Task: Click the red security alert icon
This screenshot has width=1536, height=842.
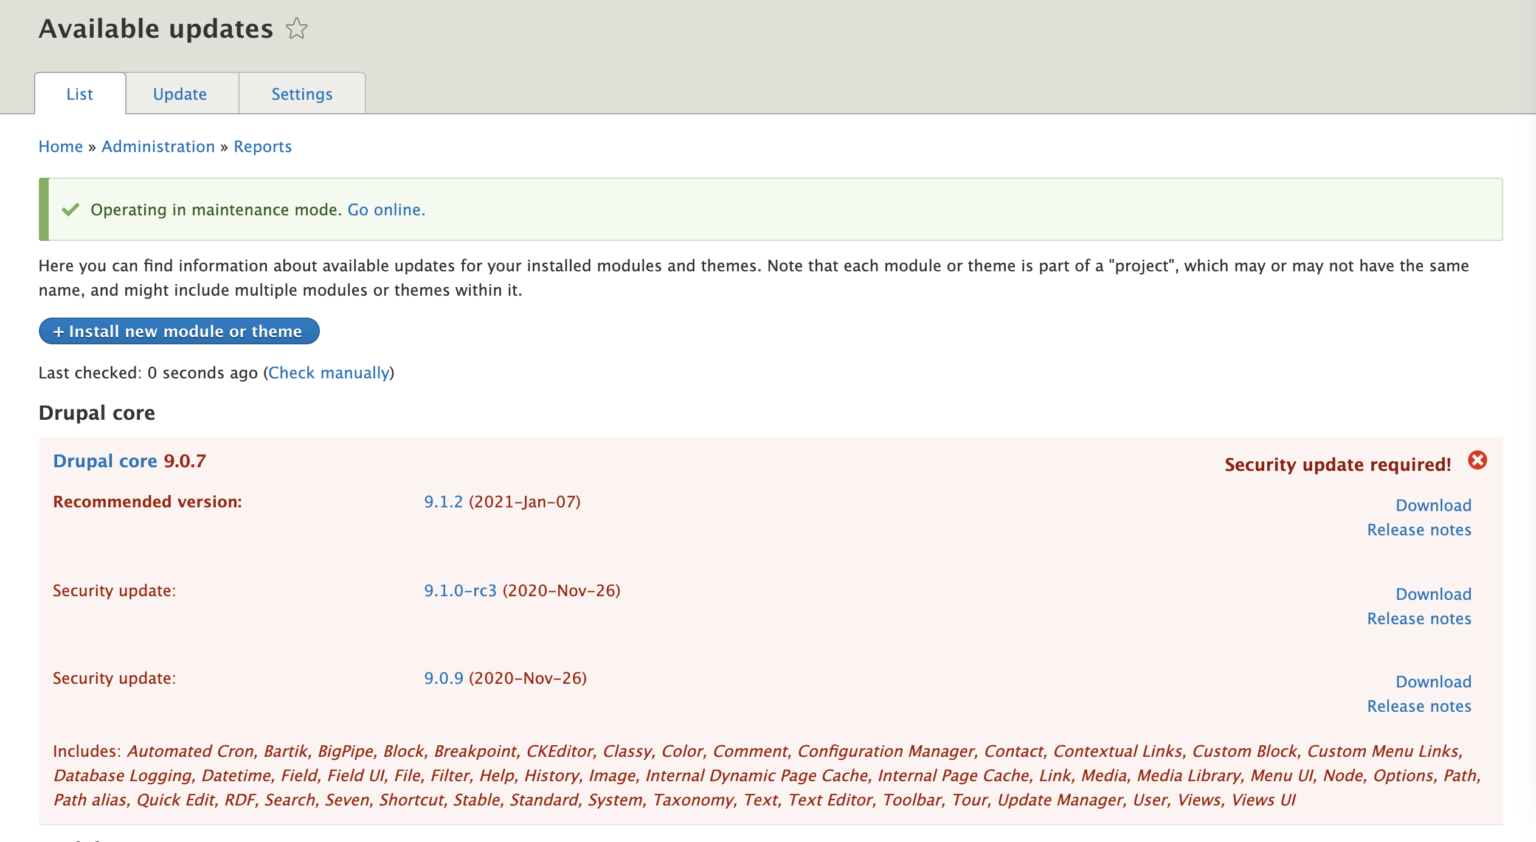Action: [1478, 461]
